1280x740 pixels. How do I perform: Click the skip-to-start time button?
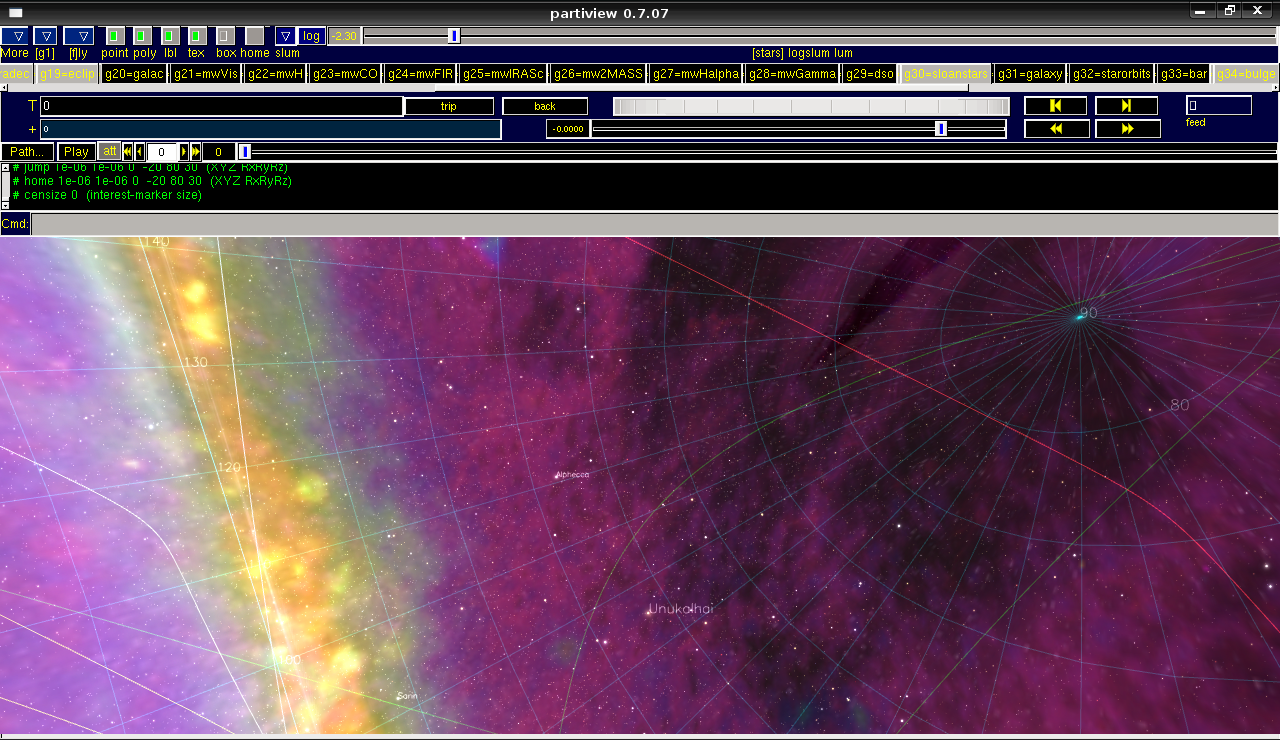click(x=1055, y=106)
